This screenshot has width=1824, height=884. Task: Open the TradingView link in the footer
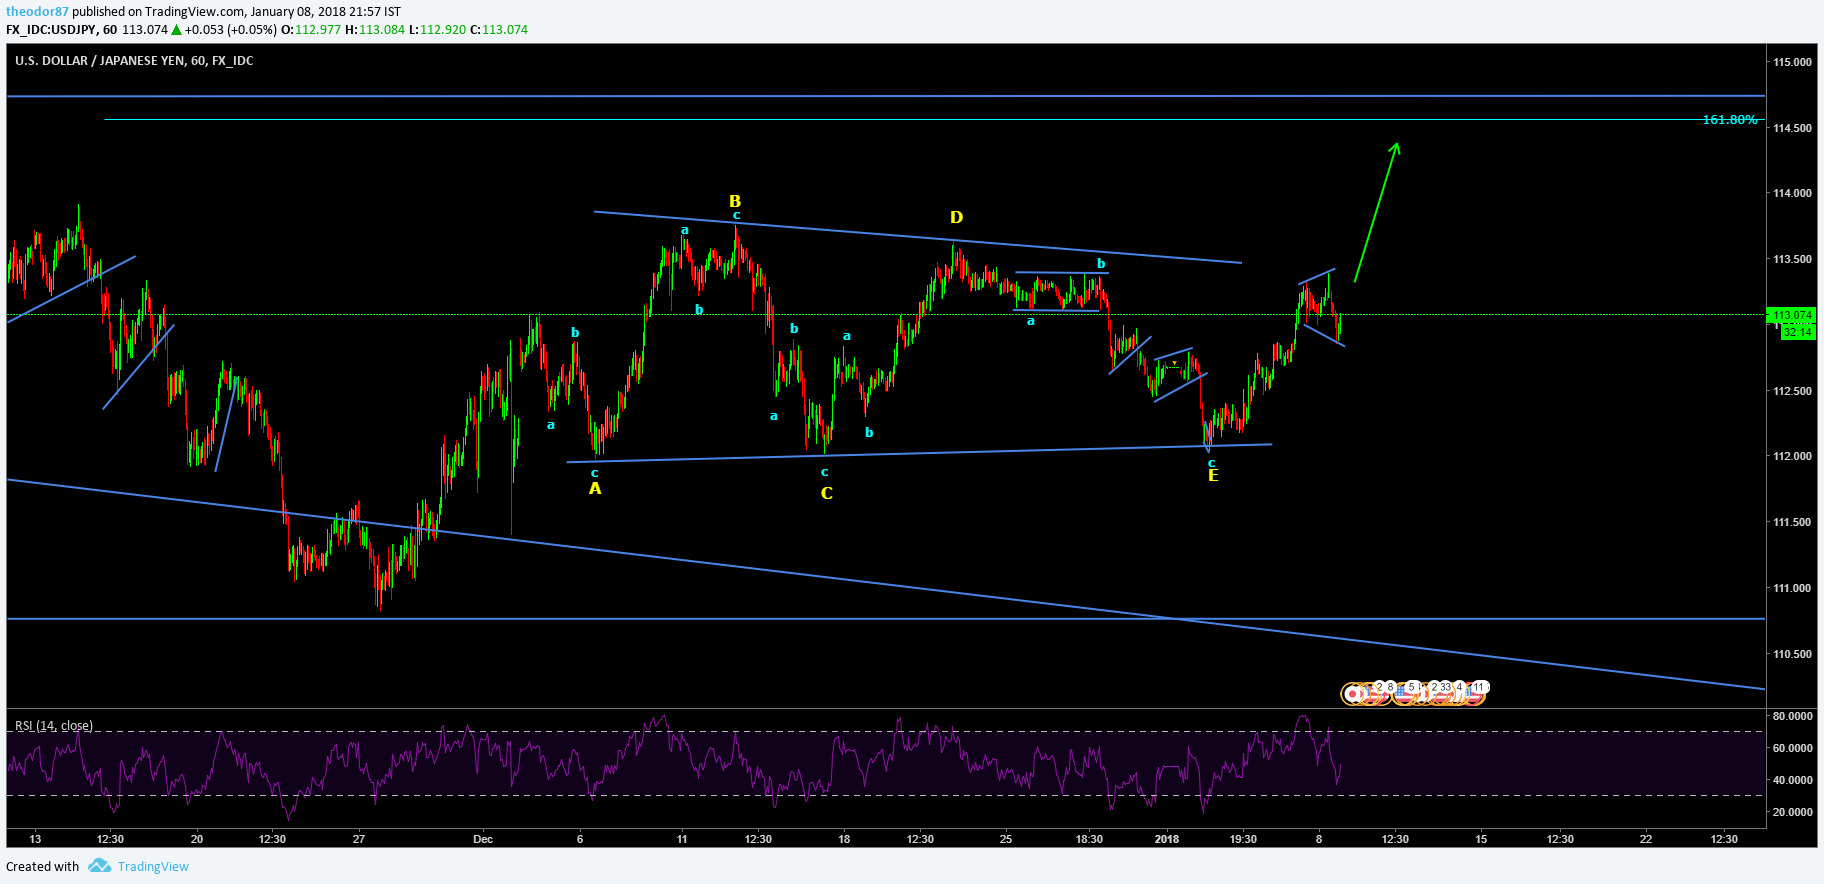coord(153,866)
